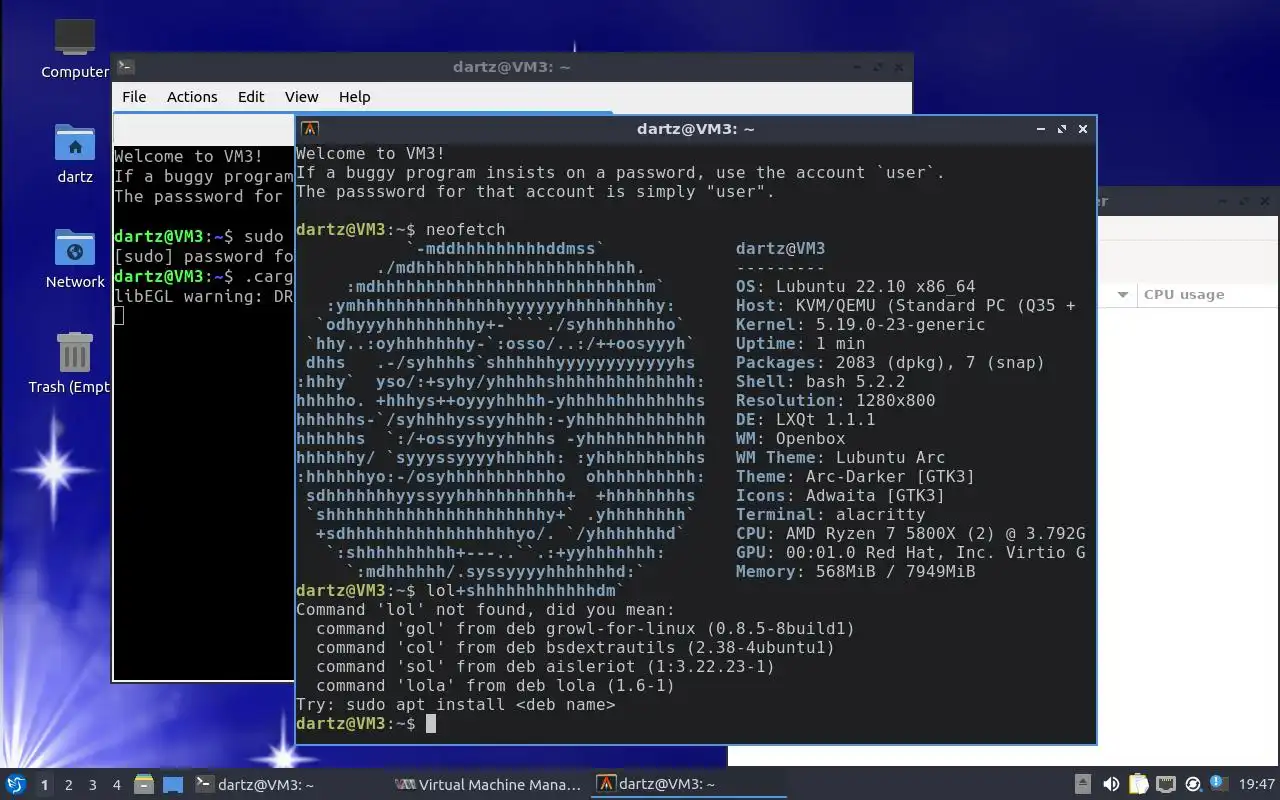Click the '[sudo] password' line in QTerminal
This screenshot has height=800, width=1280.
(x=203, y=256)
